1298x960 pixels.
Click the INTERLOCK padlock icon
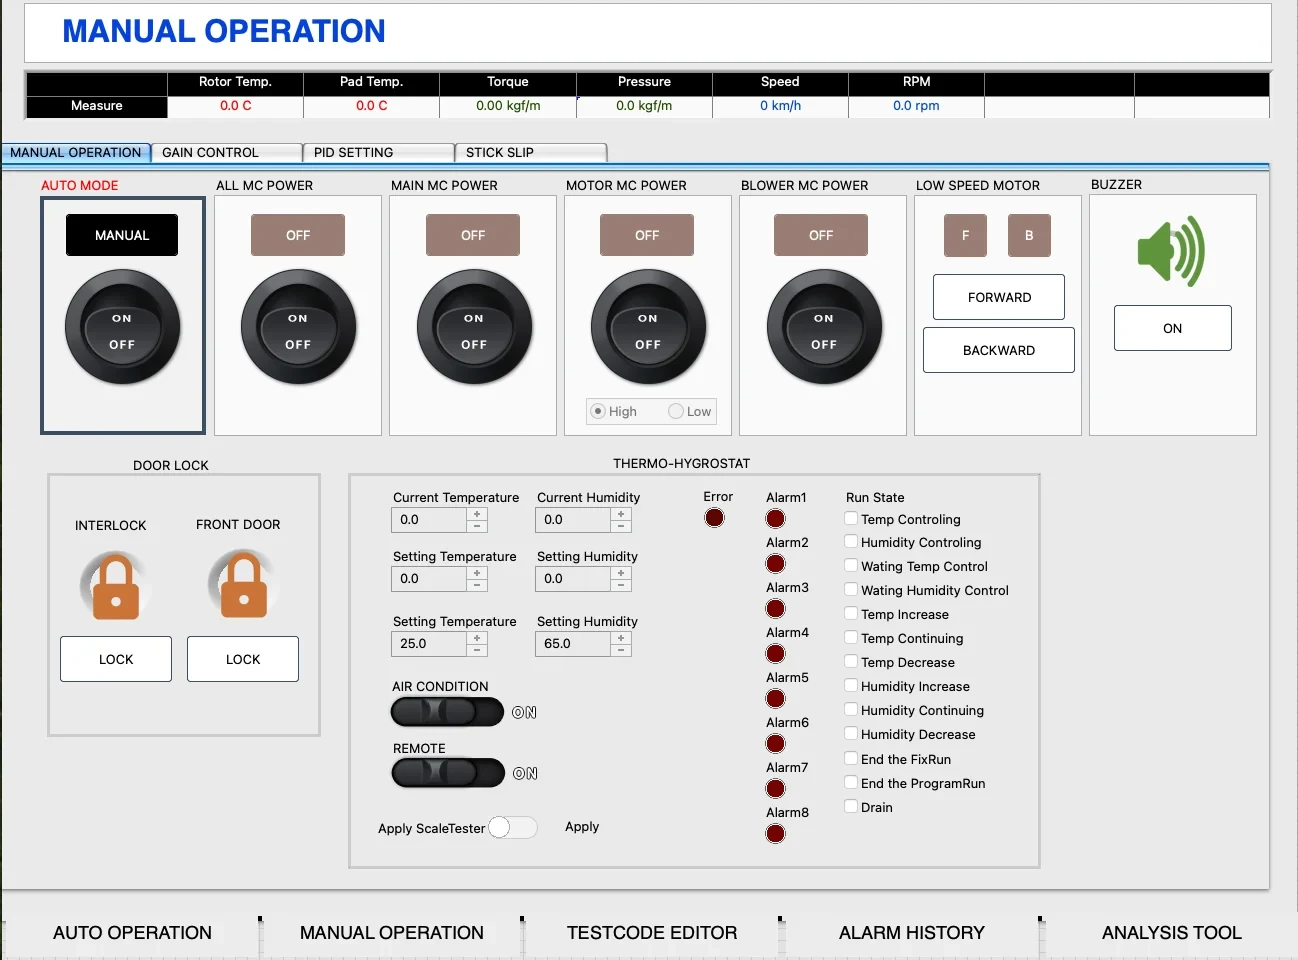116,586
